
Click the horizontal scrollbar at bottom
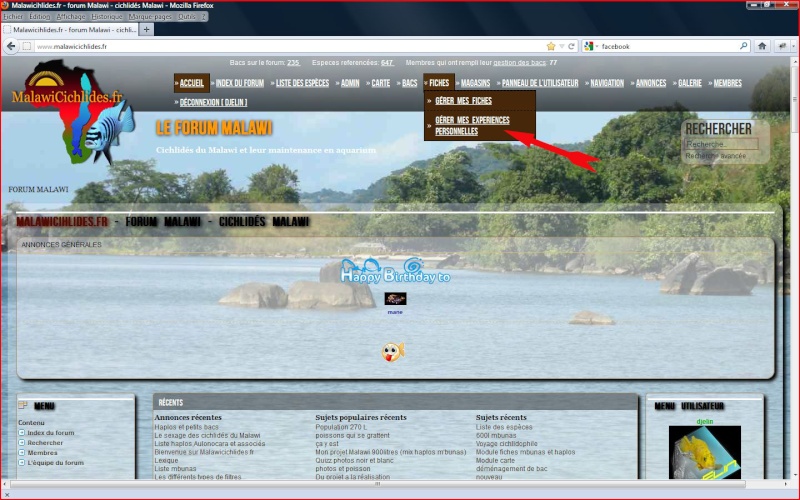click(378, 484)
